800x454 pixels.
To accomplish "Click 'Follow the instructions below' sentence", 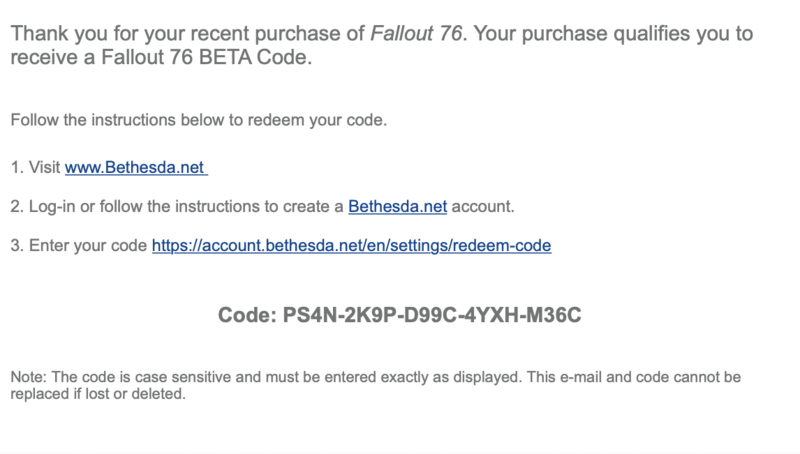I will 198,120.
